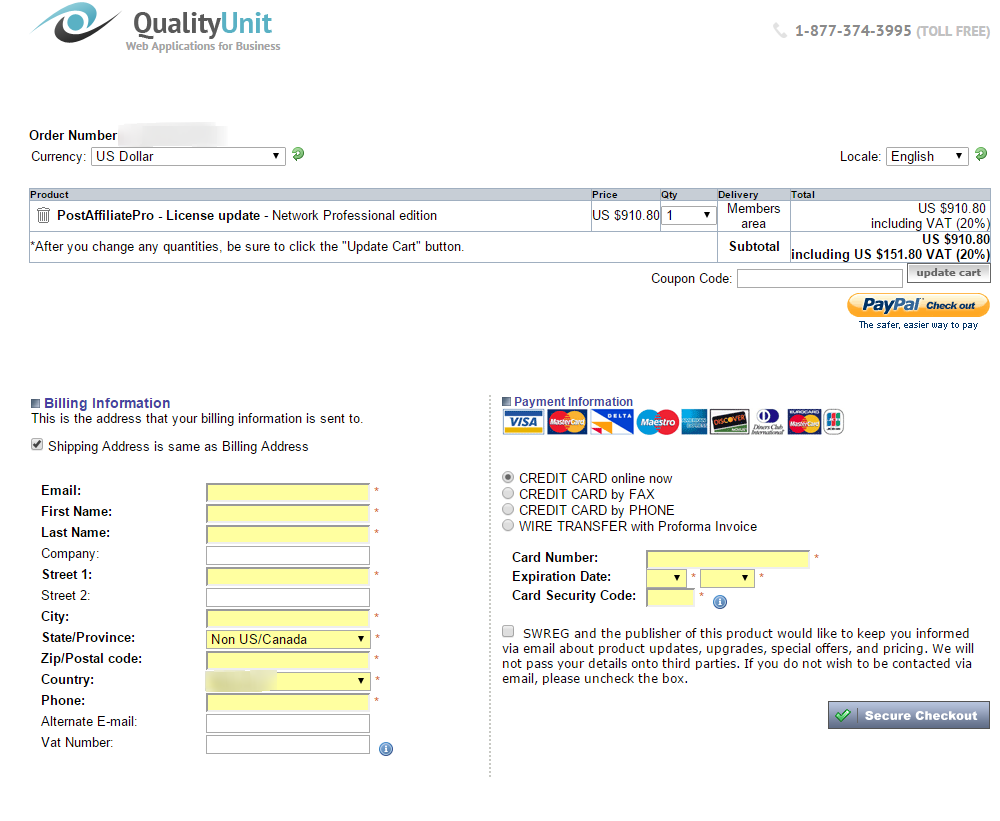Open the Locale language dropdown
The image size is (1000, 821).
[927, 156]
